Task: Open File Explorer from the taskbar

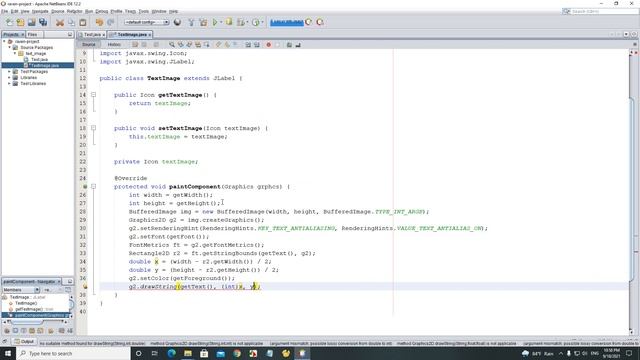Action: point(188,353)
